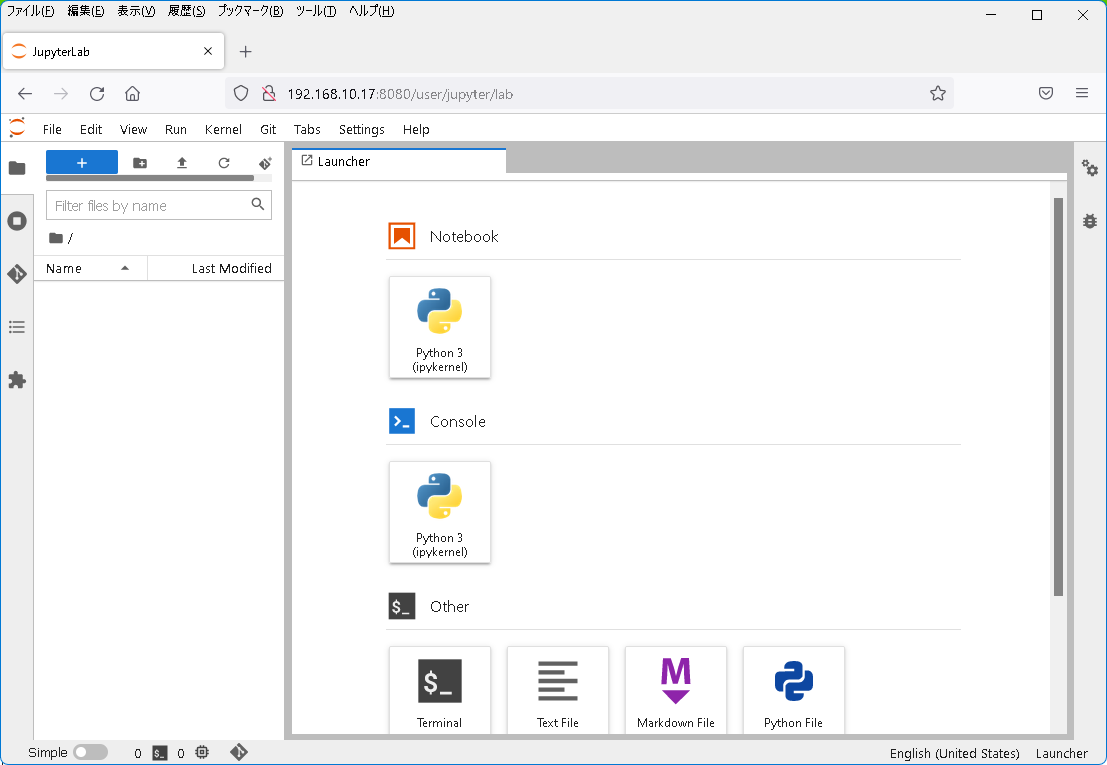Open the Debugger bug icon
The width and height of the screenshot is (1107, 765).
(1090, 221)
